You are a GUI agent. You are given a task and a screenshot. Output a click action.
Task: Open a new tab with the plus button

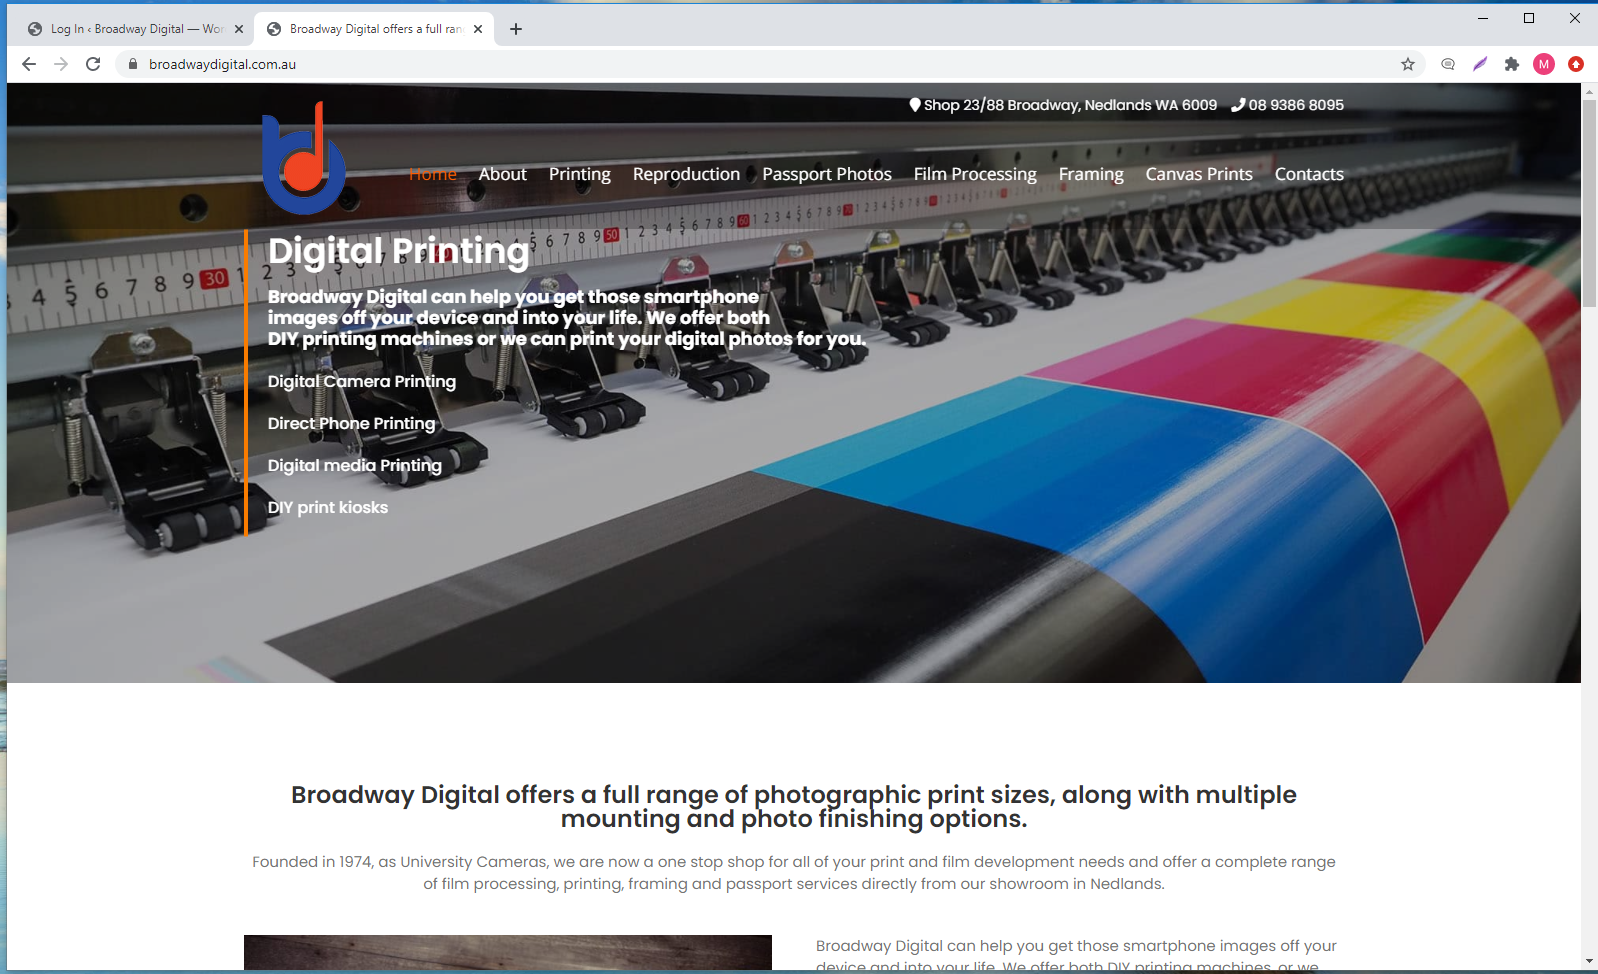[x=516, y=29]
